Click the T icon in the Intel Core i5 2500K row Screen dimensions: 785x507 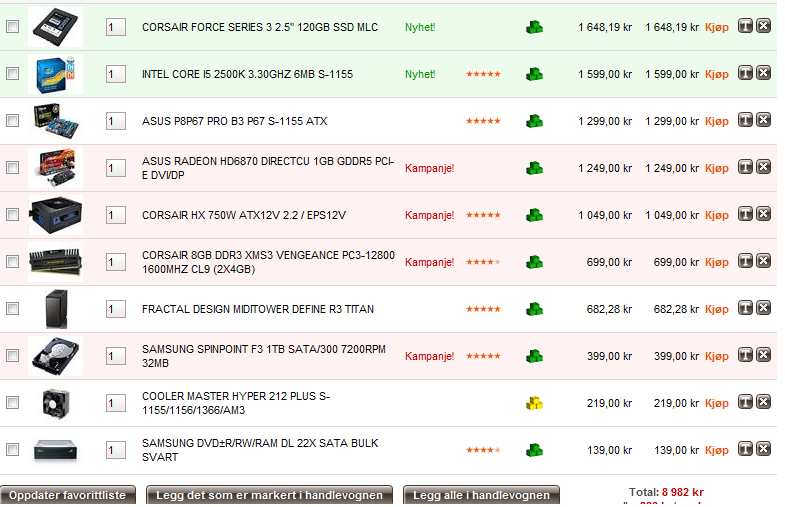(x=745, y=73)
